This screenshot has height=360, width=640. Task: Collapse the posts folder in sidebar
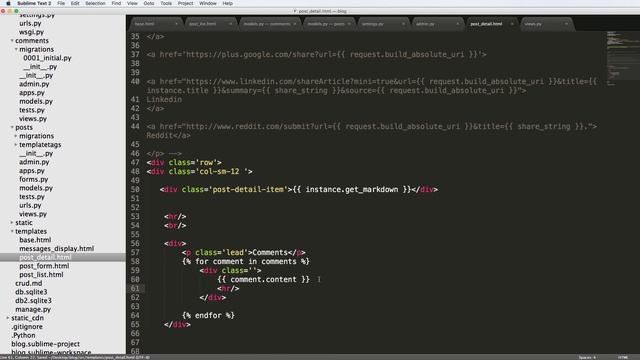(12, 127)
